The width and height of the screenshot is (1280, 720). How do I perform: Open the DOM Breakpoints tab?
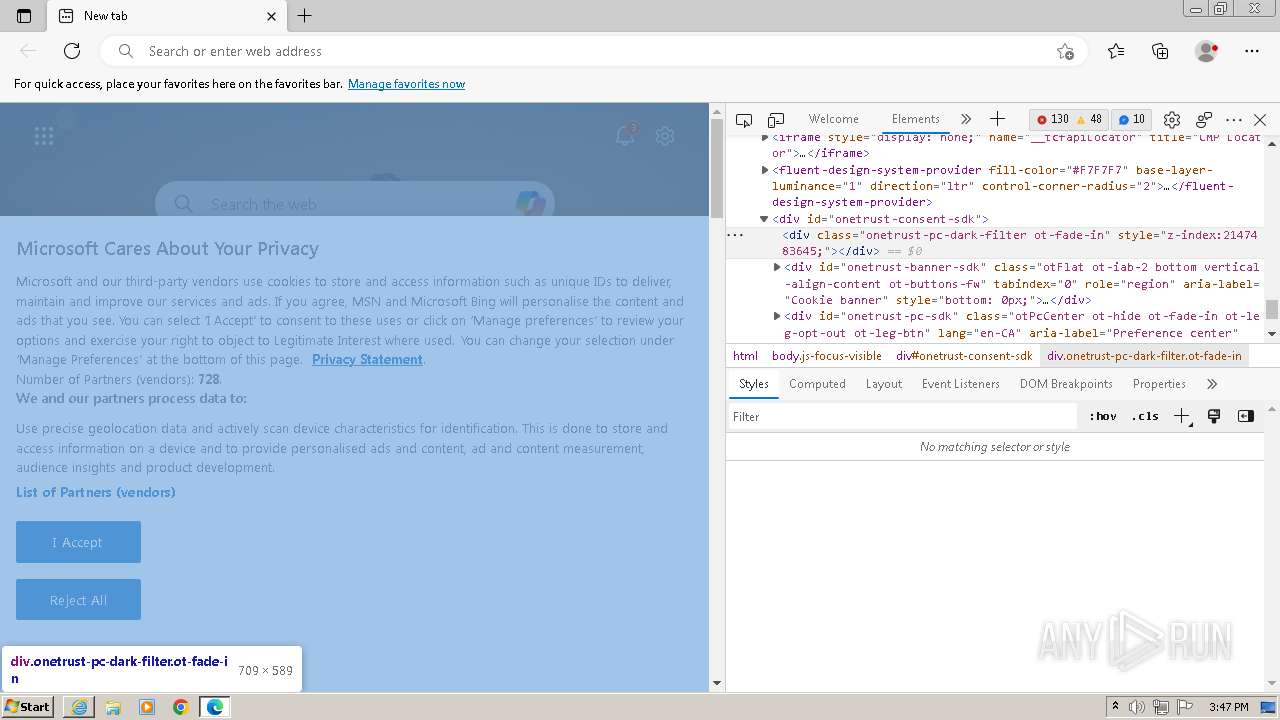pyautogui.click(x=1066, y=384)
